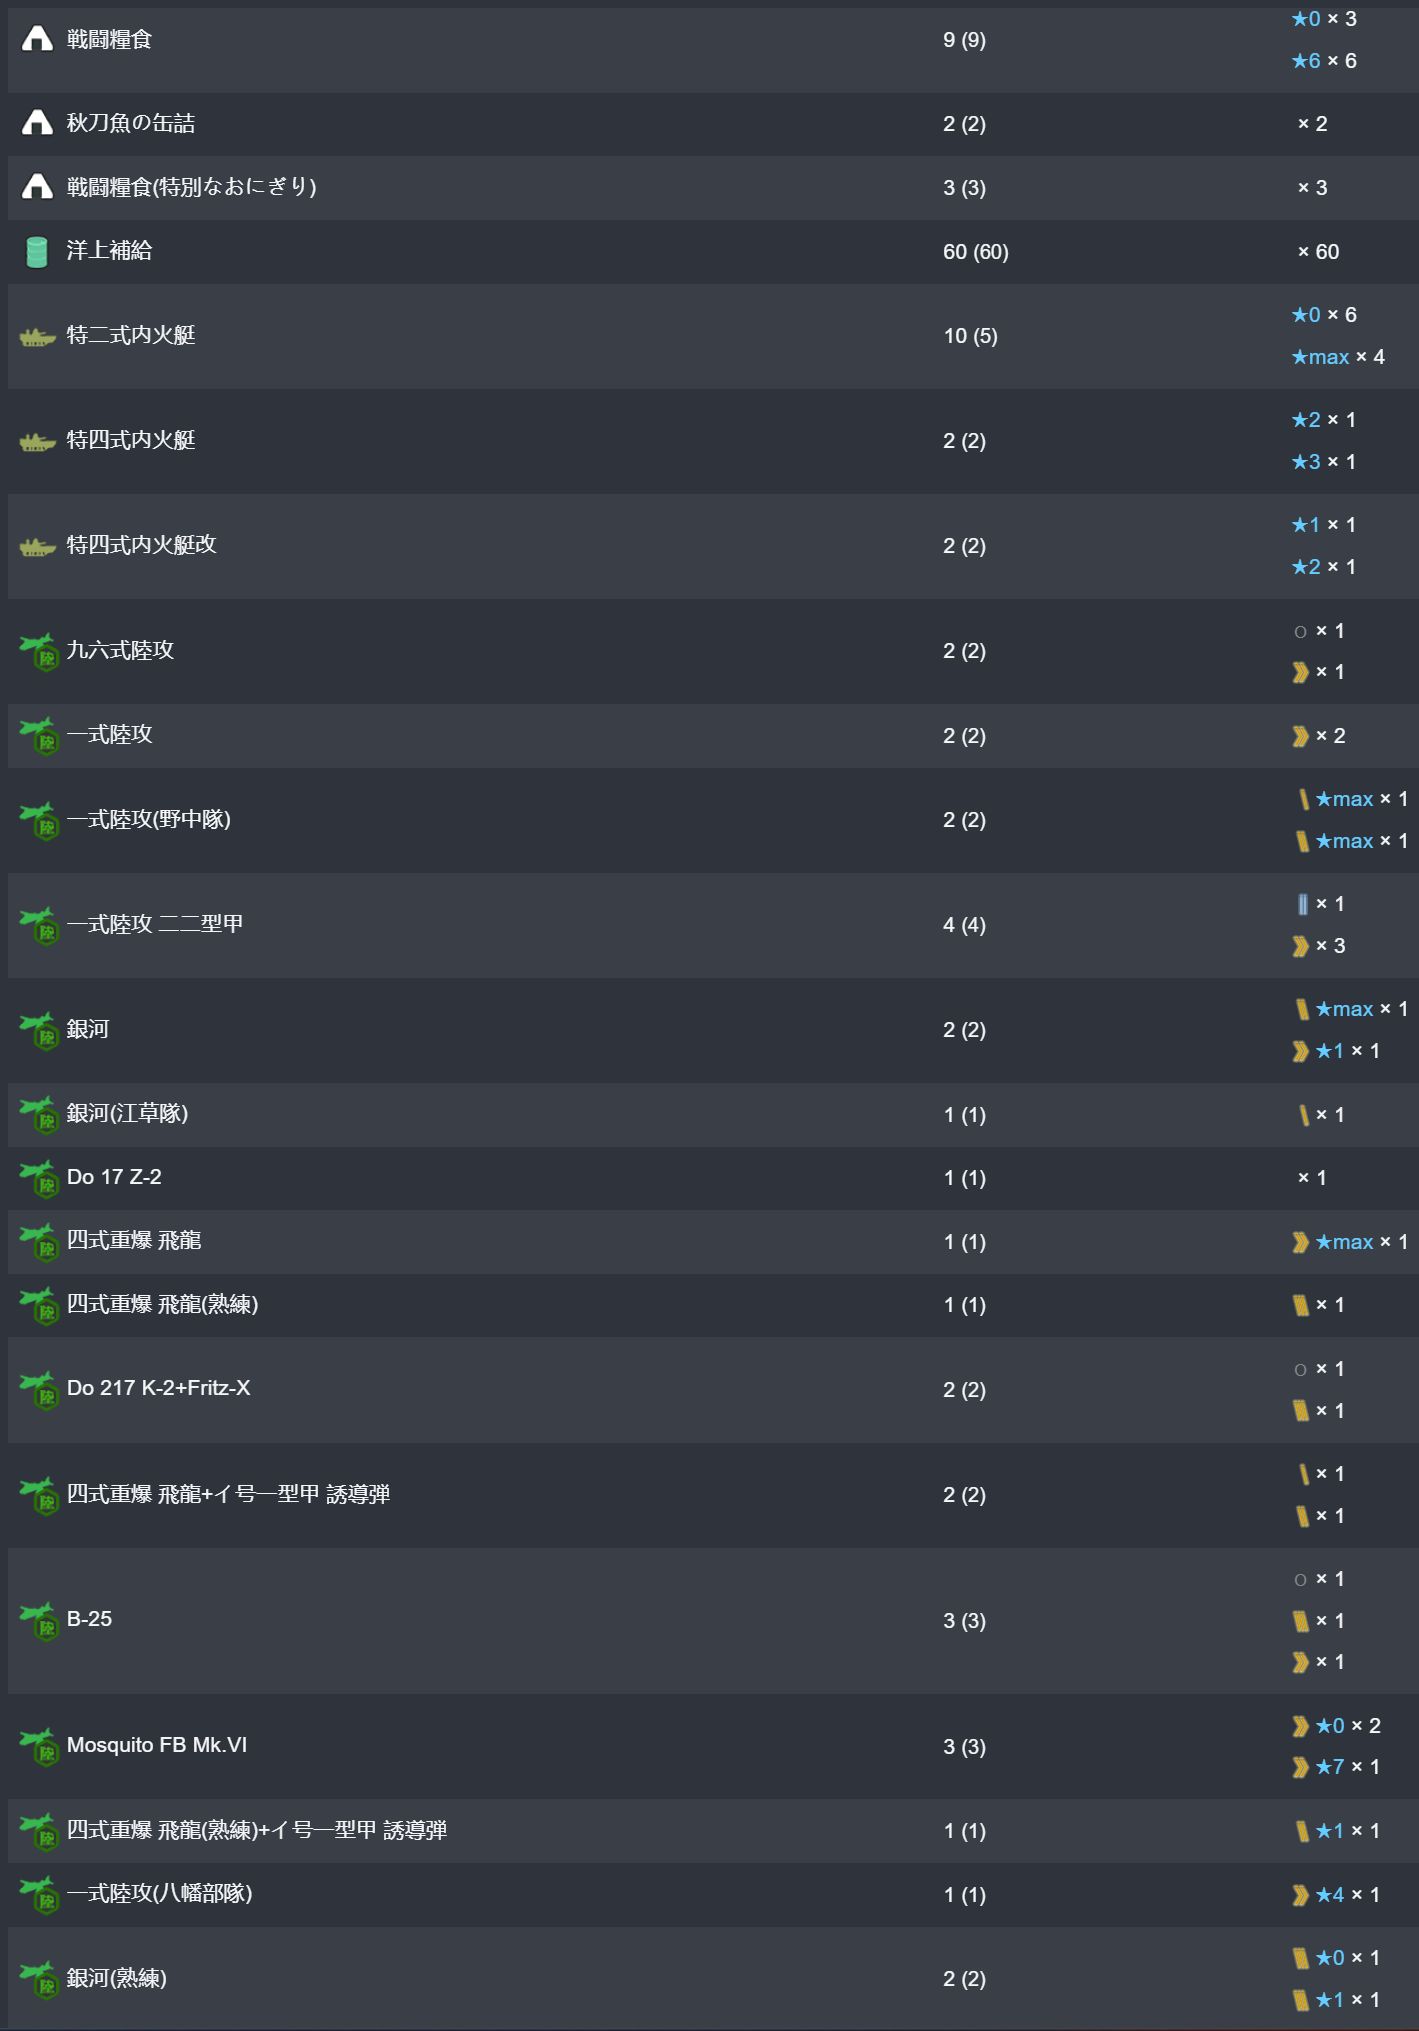Select the Do 217 K-2+Fritz-X name
The width and height of the screenshot is (1419, 2031).
158,1388
